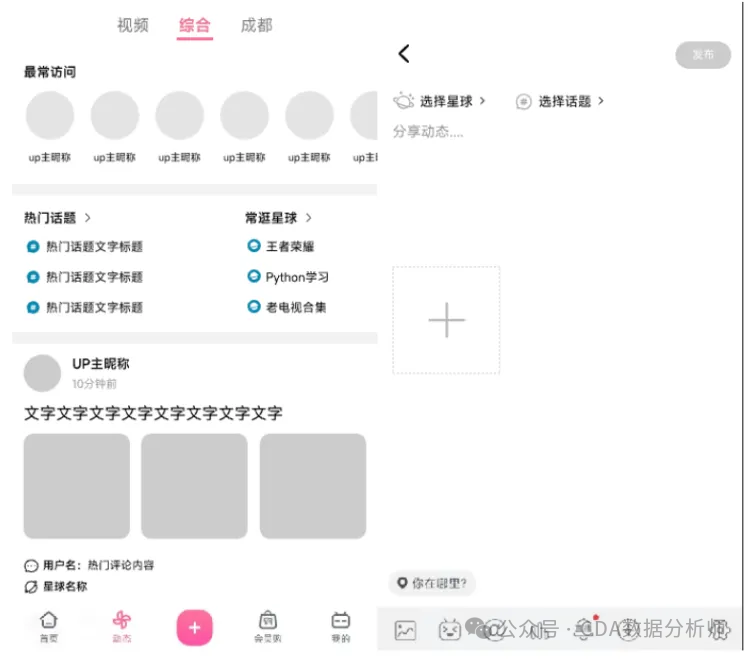Screen dimensions: 750x659
Task: Click the hashtag icon next to 选择话题
Action: (x=523, y=101)
